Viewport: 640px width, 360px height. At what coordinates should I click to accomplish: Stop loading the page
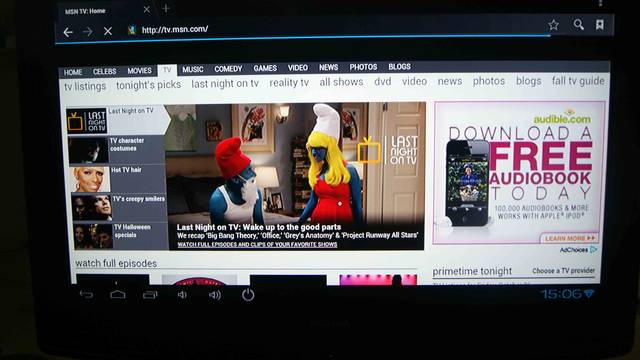pyautogui.click(x=108, y=31)
